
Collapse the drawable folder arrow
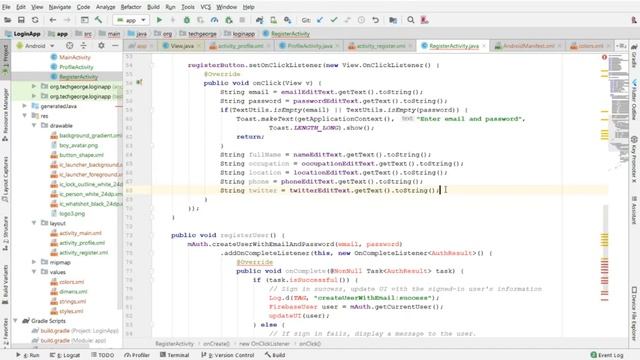click(x=34, y=126)
